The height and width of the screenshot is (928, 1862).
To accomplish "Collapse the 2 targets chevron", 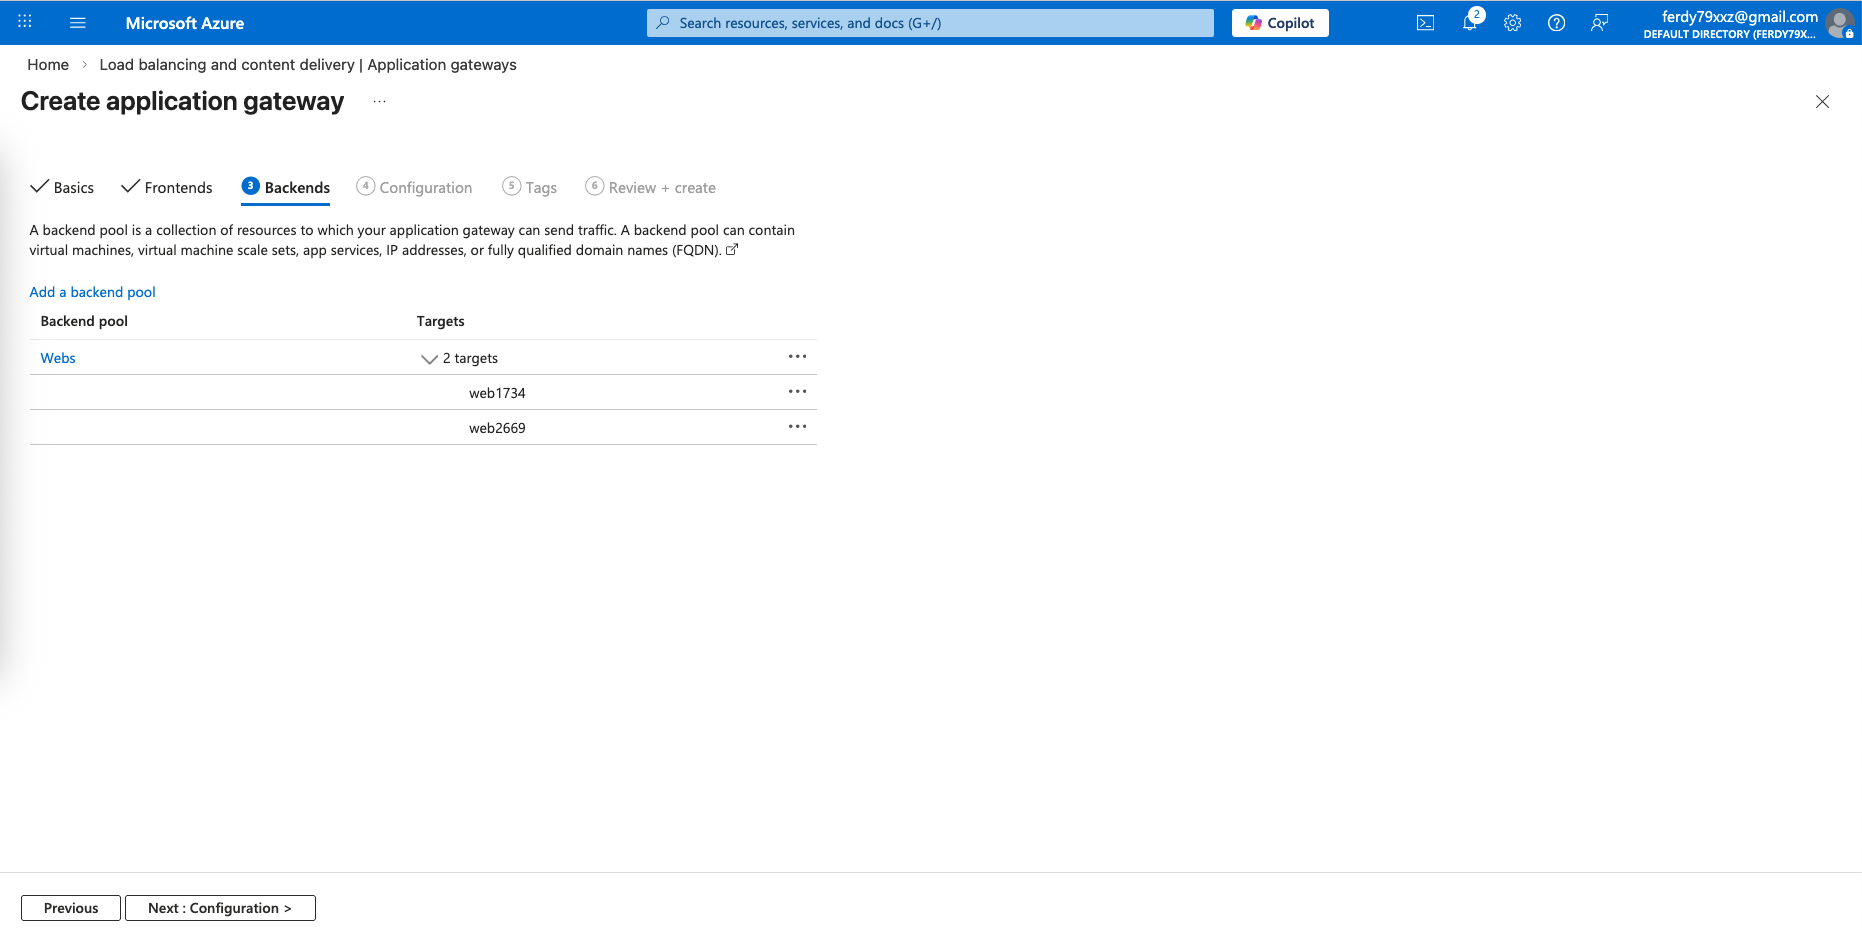I will point(429,359).
